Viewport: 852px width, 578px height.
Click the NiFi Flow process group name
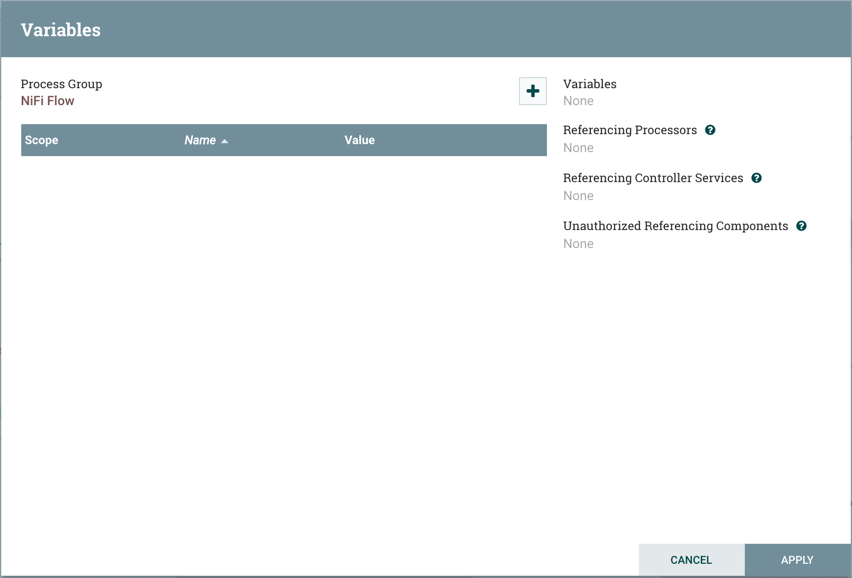[48, 101]
